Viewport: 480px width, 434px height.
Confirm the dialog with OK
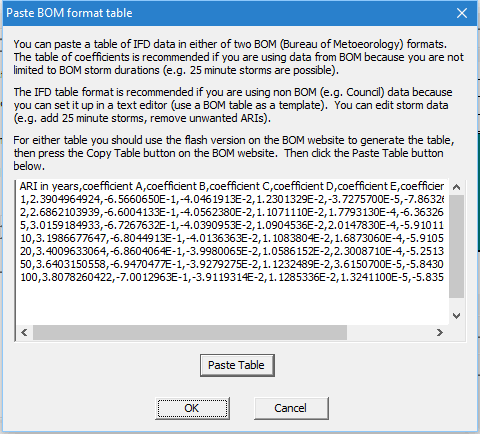192,408
